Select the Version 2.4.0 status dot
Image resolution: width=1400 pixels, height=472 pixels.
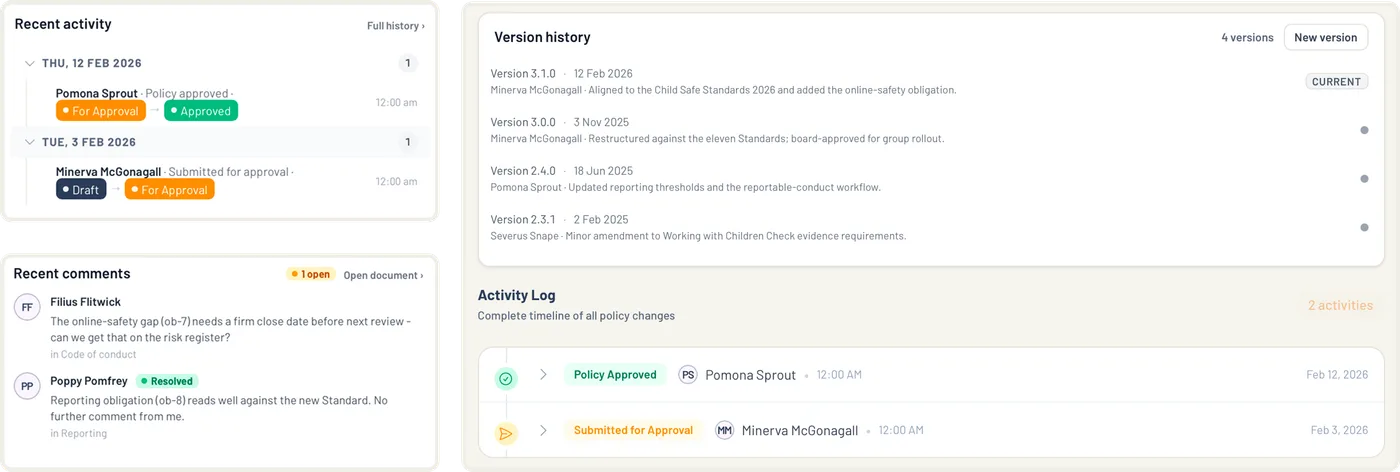click(x=1364, y=179)
